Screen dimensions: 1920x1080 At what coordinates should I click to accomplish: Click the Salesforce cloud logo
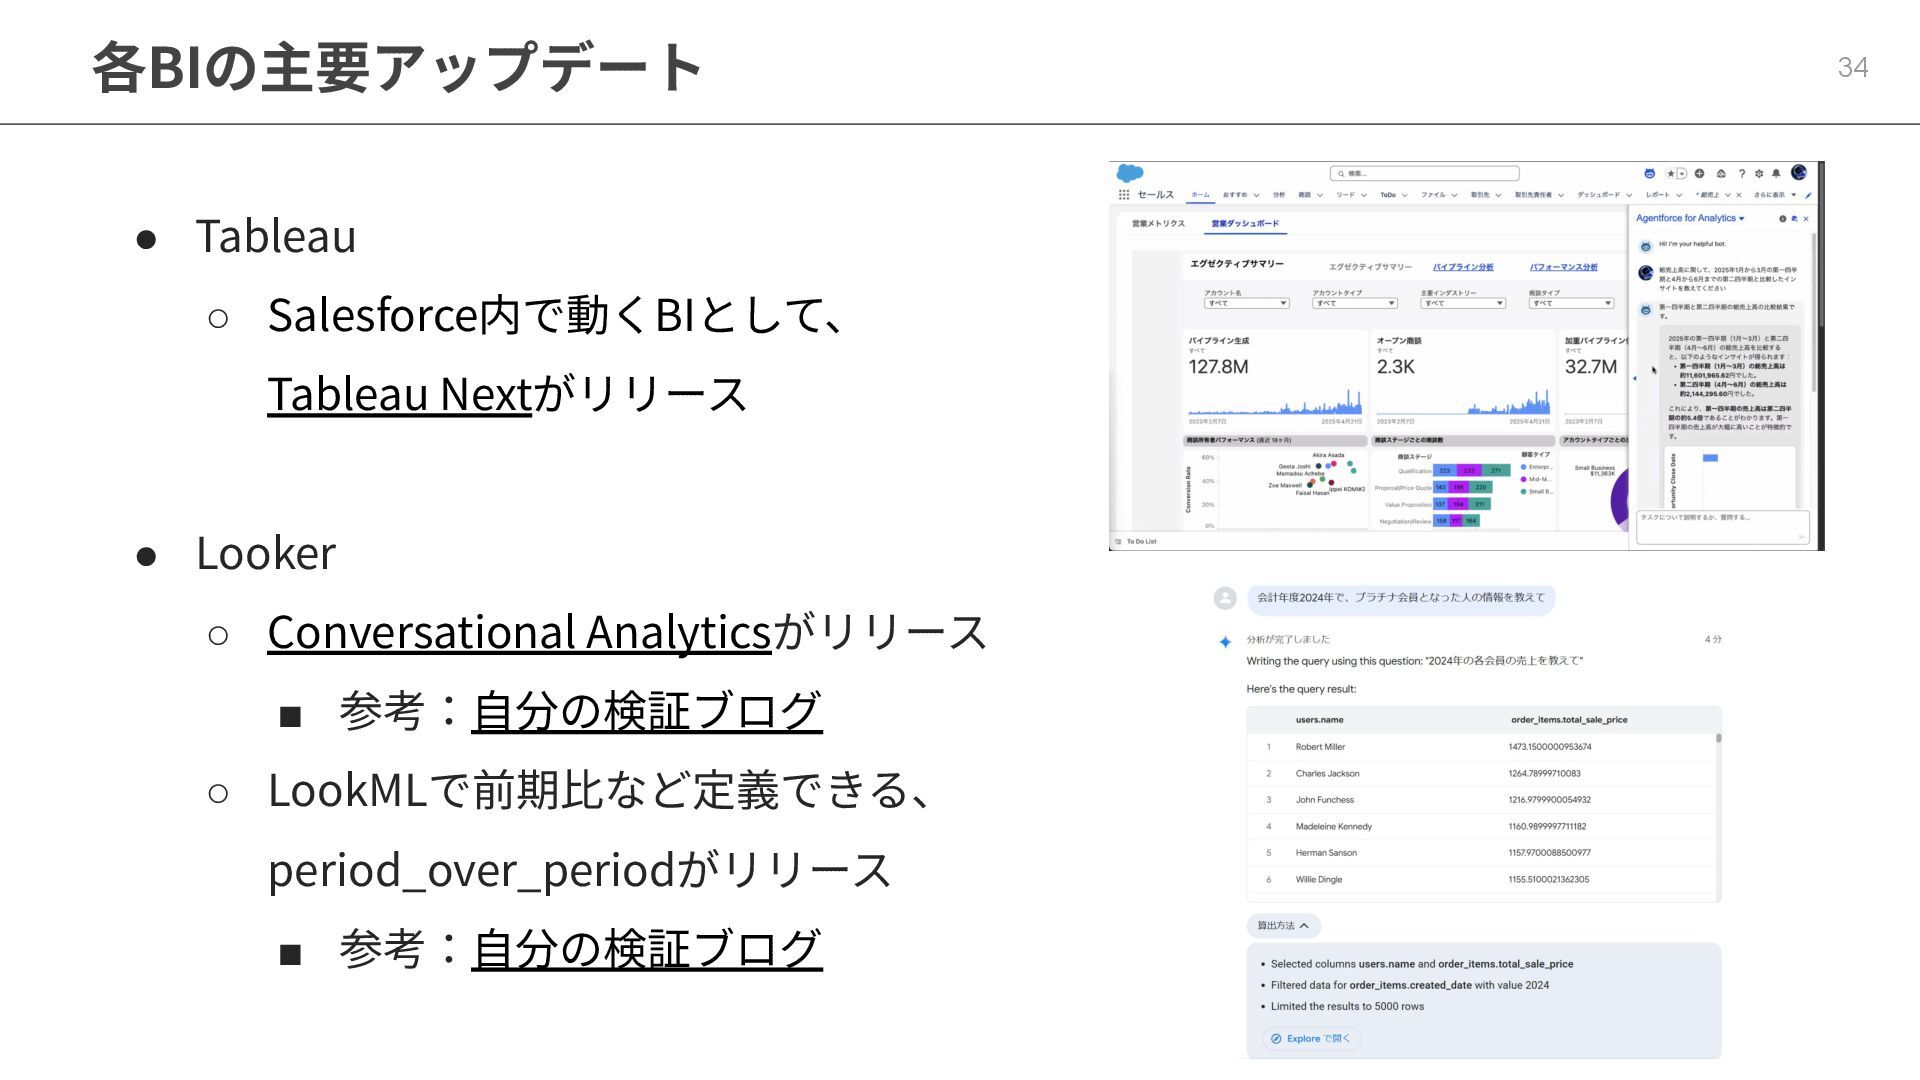[x=1129, y=173]
